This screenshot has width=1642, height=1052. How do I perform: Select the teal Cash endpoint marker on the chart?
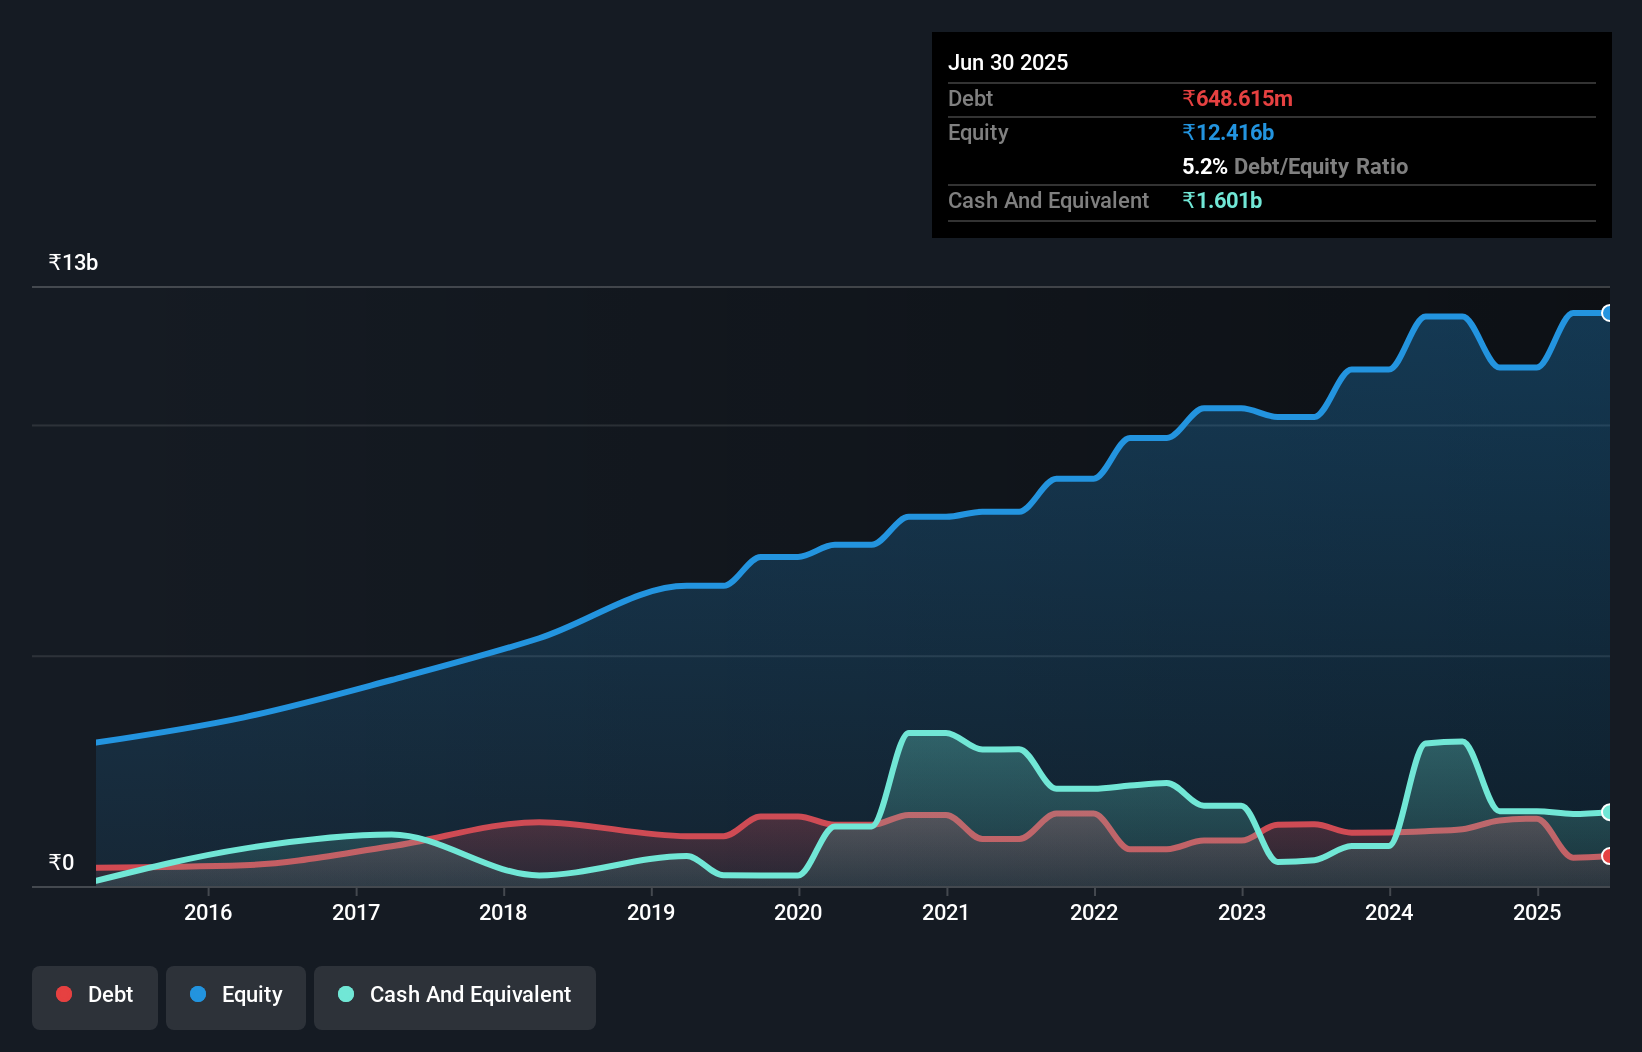coord(1607,812)
